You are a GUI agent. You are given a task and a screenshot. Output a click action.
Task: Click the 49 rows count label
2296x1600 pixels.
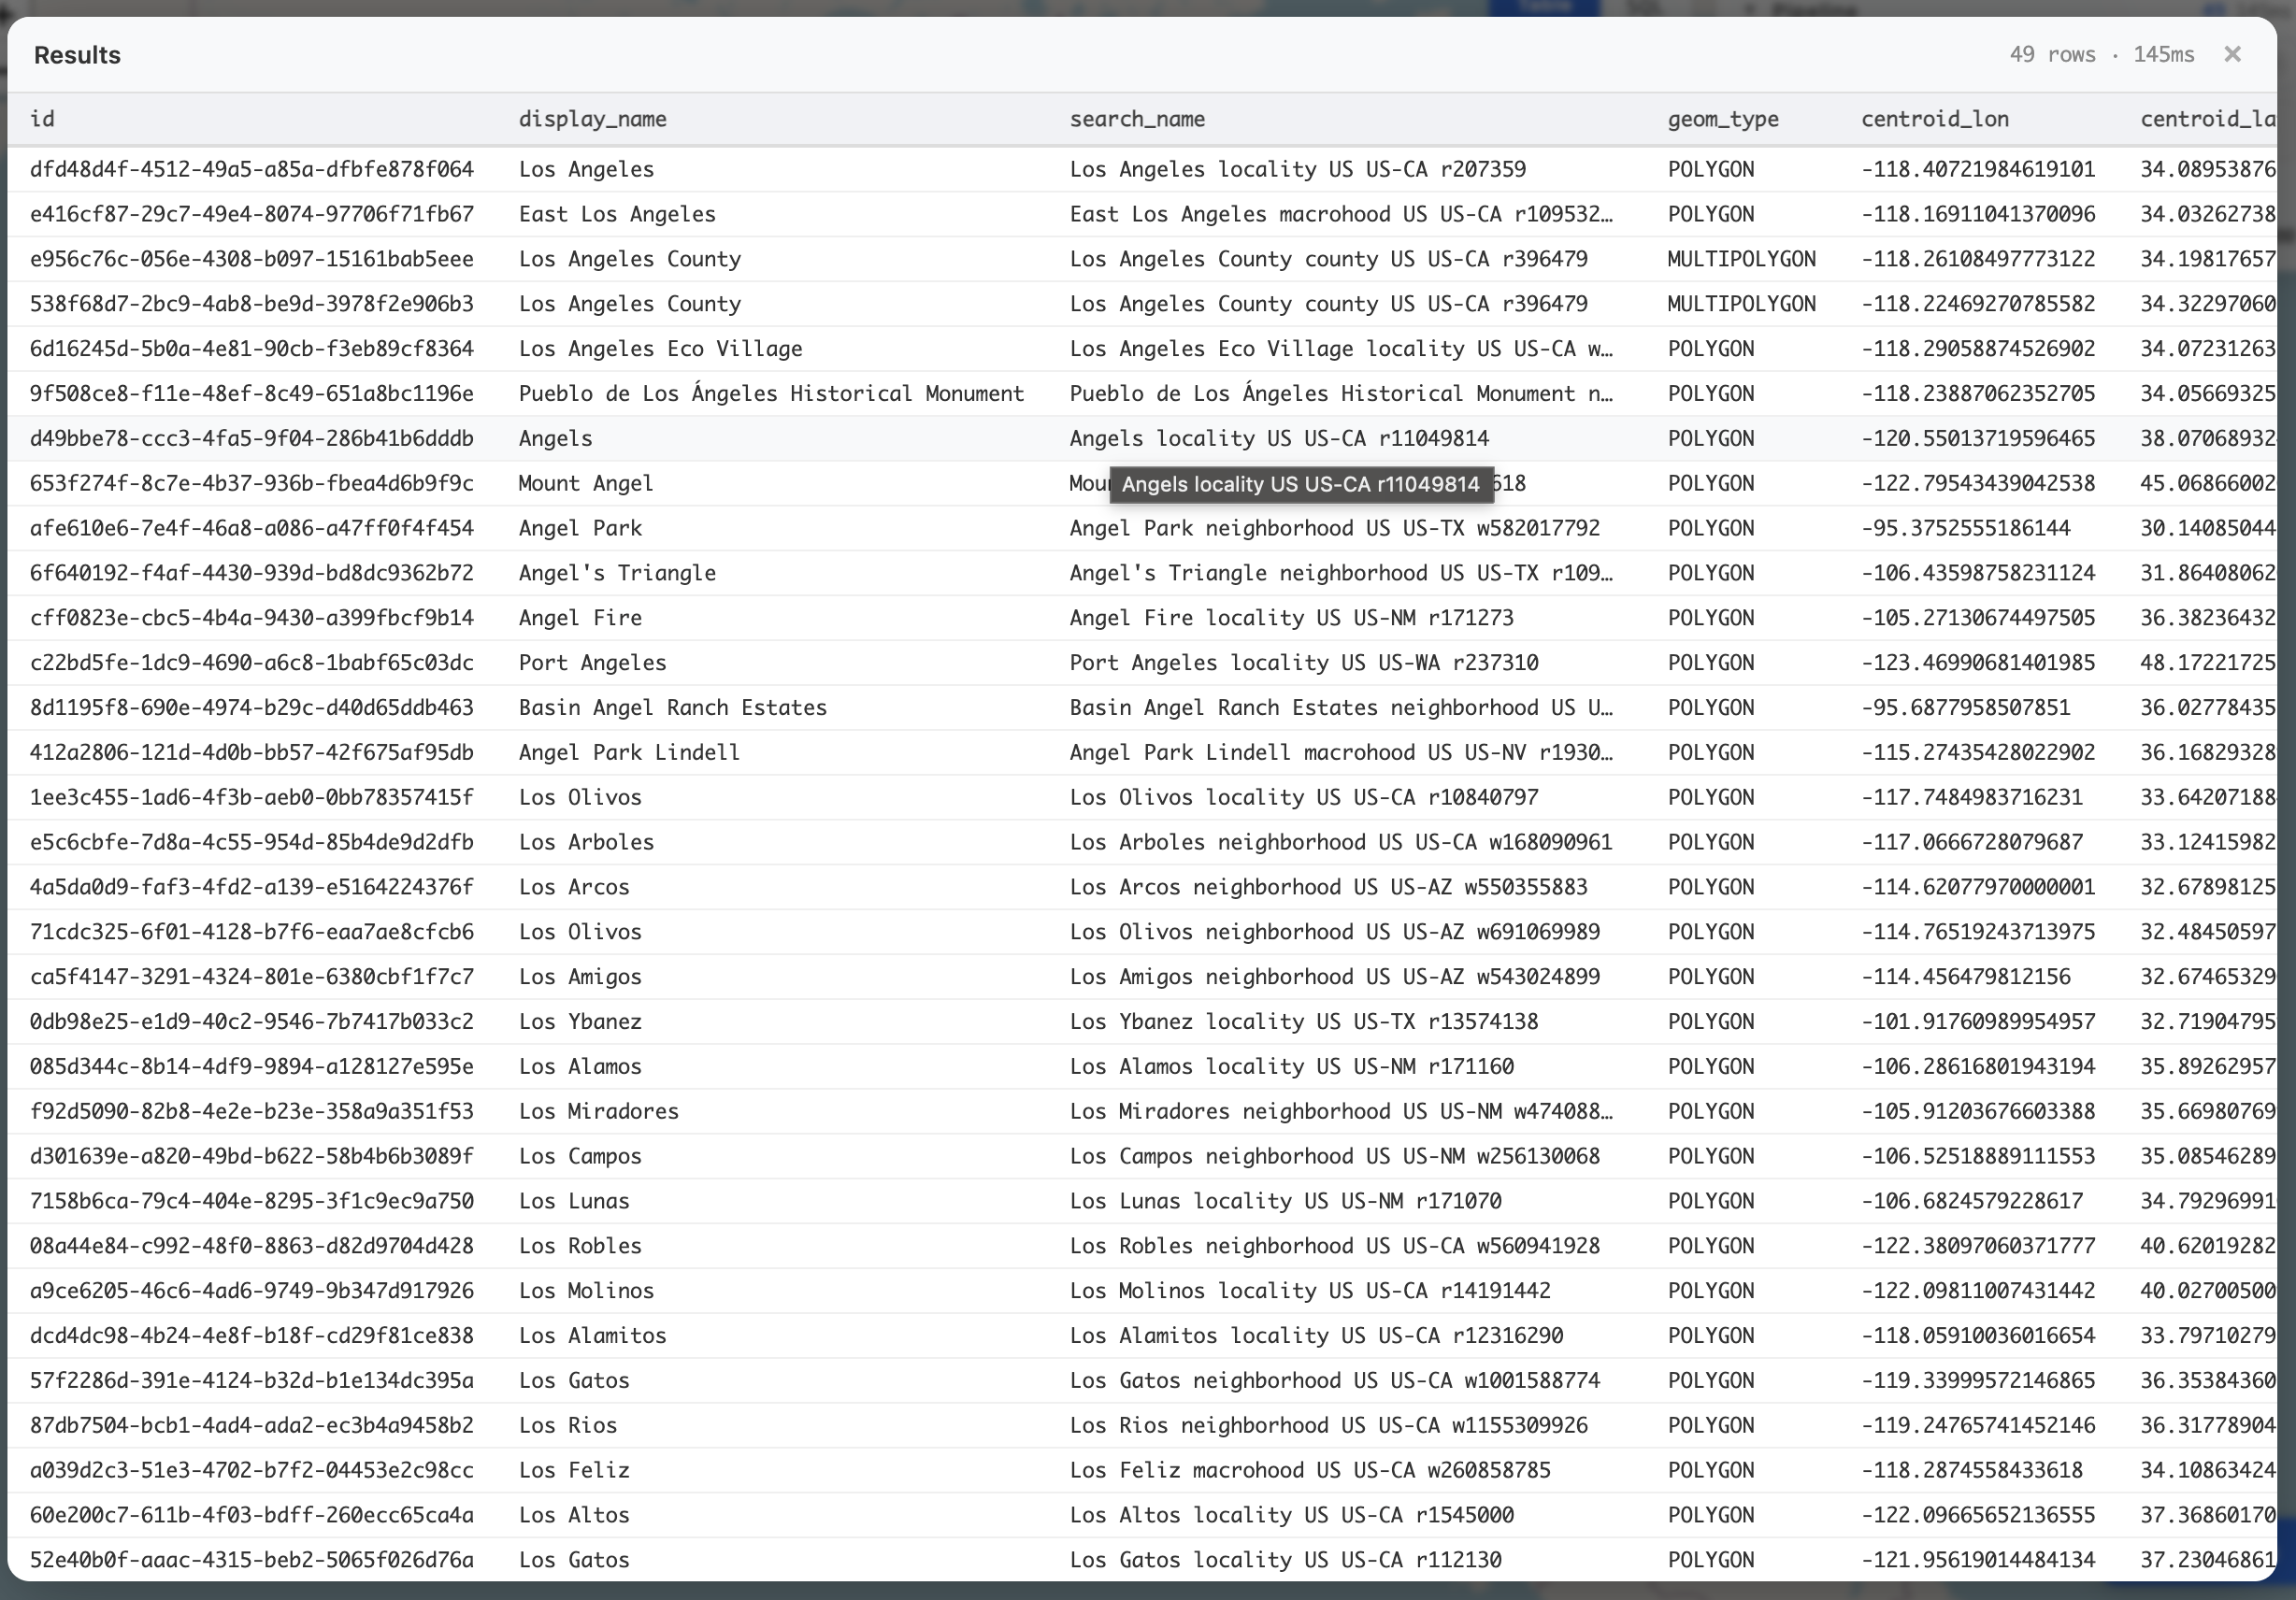(2055, 54)
